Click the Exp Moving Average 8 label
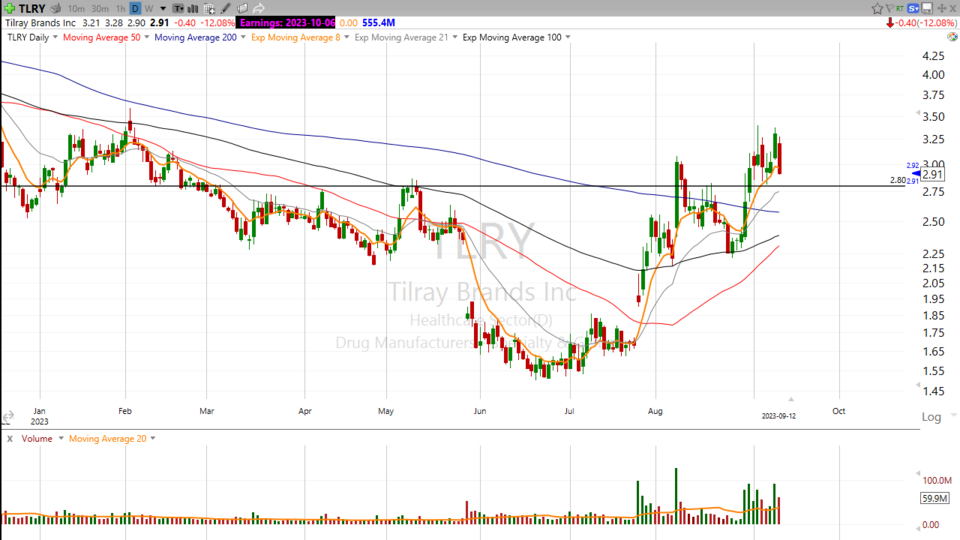Screen dimensions: 960x540 (x=296, y=37)
